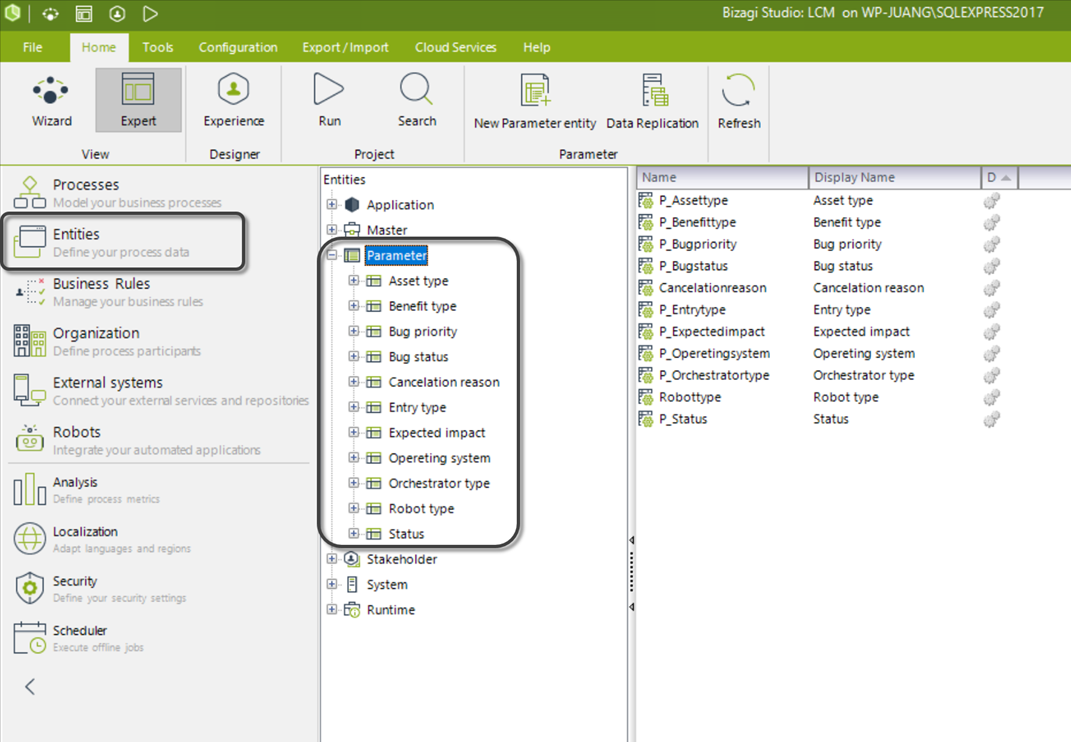Select the P_Expectedimpact row
The width and height of the screenshot is (1071, 742).
tap(820, 331)
